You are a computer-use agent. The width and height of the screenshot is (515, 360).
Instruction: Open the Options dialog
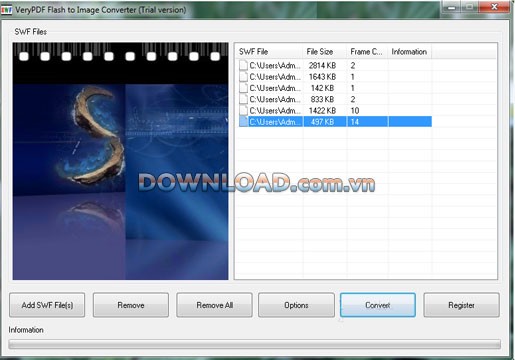tap(296, 305)
